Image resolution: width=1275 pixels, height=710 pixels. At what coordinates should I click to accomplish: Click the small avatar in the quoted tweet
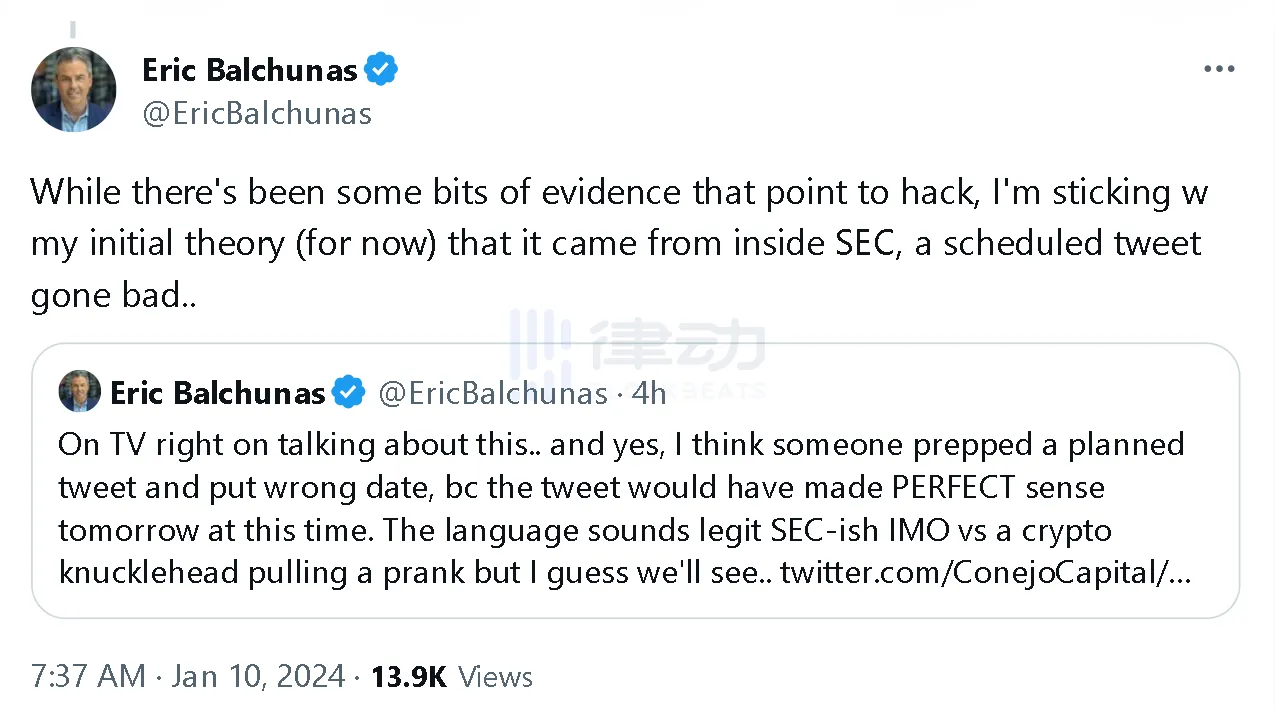pyautogui.click(x=80, y=391)
